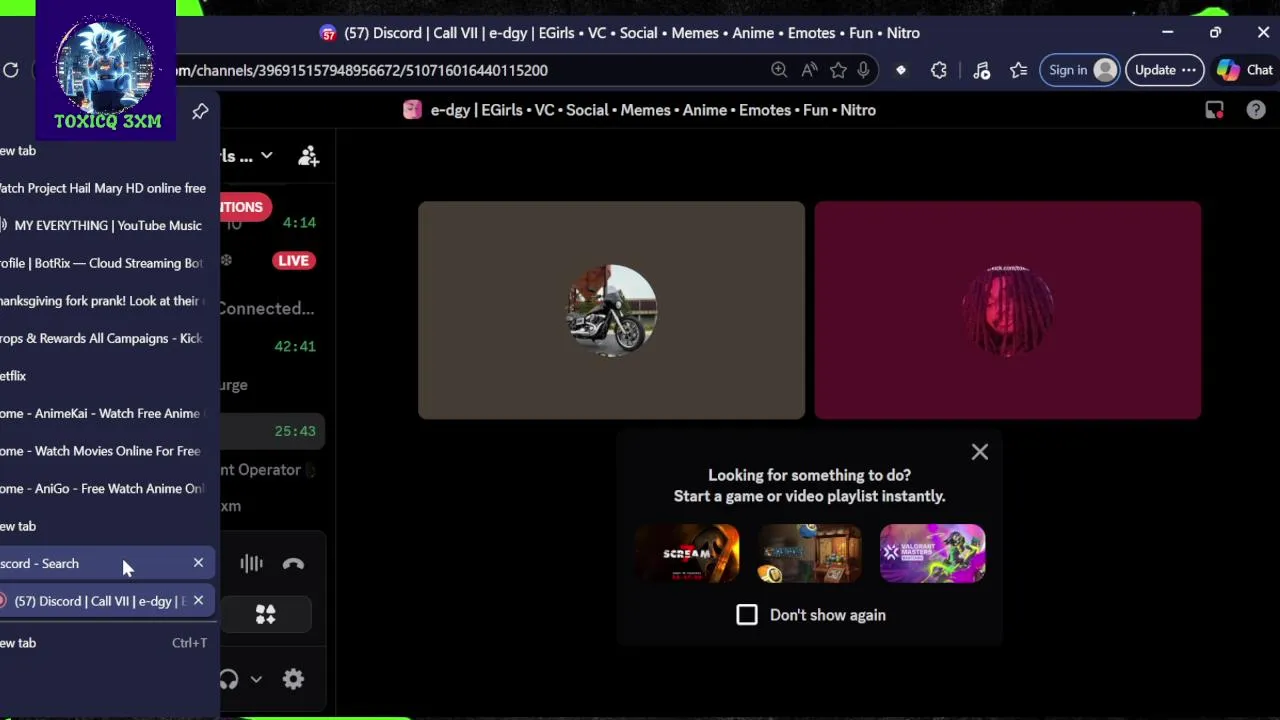Close the (57) Discord Call VII tab
Image resolution: width=1280 pixels, height=720 pixels.
198,601
